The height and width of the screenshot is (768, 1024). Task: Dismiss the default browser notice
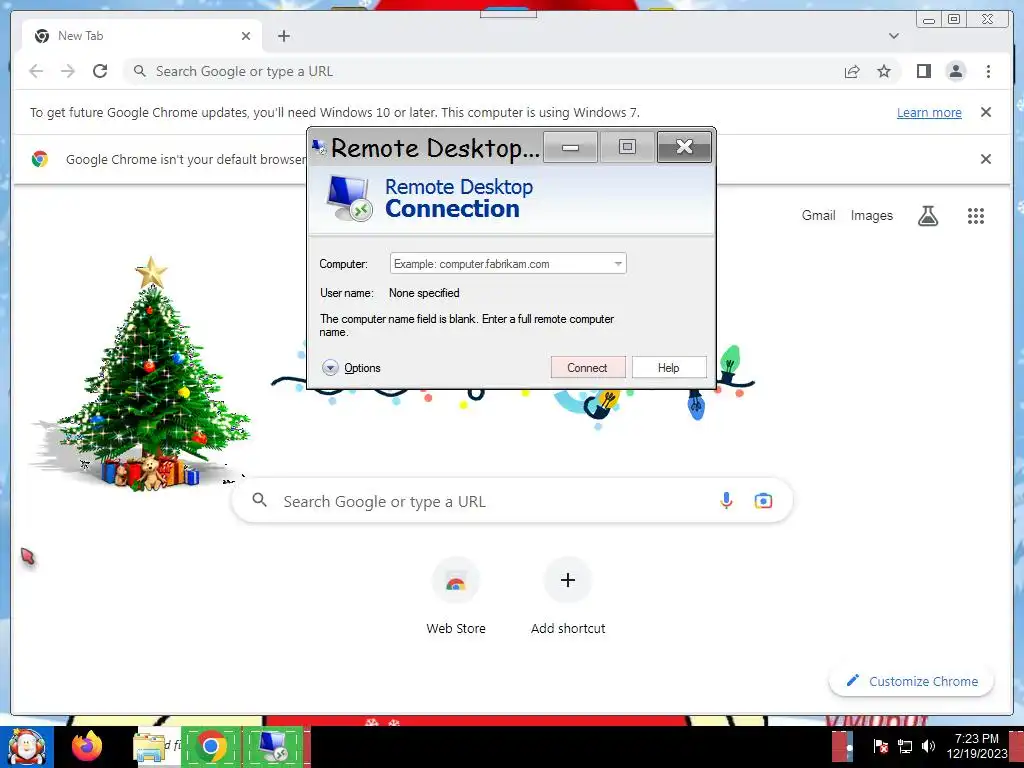pyautogui.click(x=986, y=159)
